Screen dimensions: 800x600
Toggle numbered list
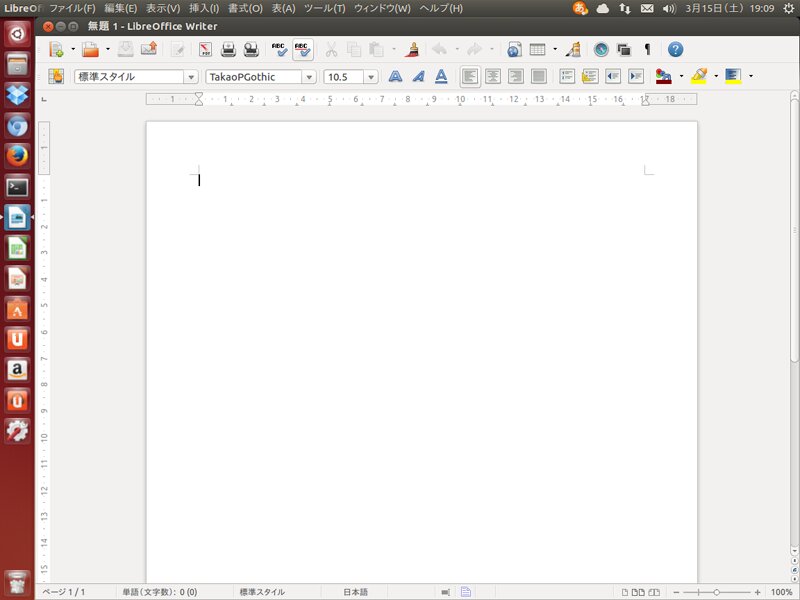(x=567, y=77)
